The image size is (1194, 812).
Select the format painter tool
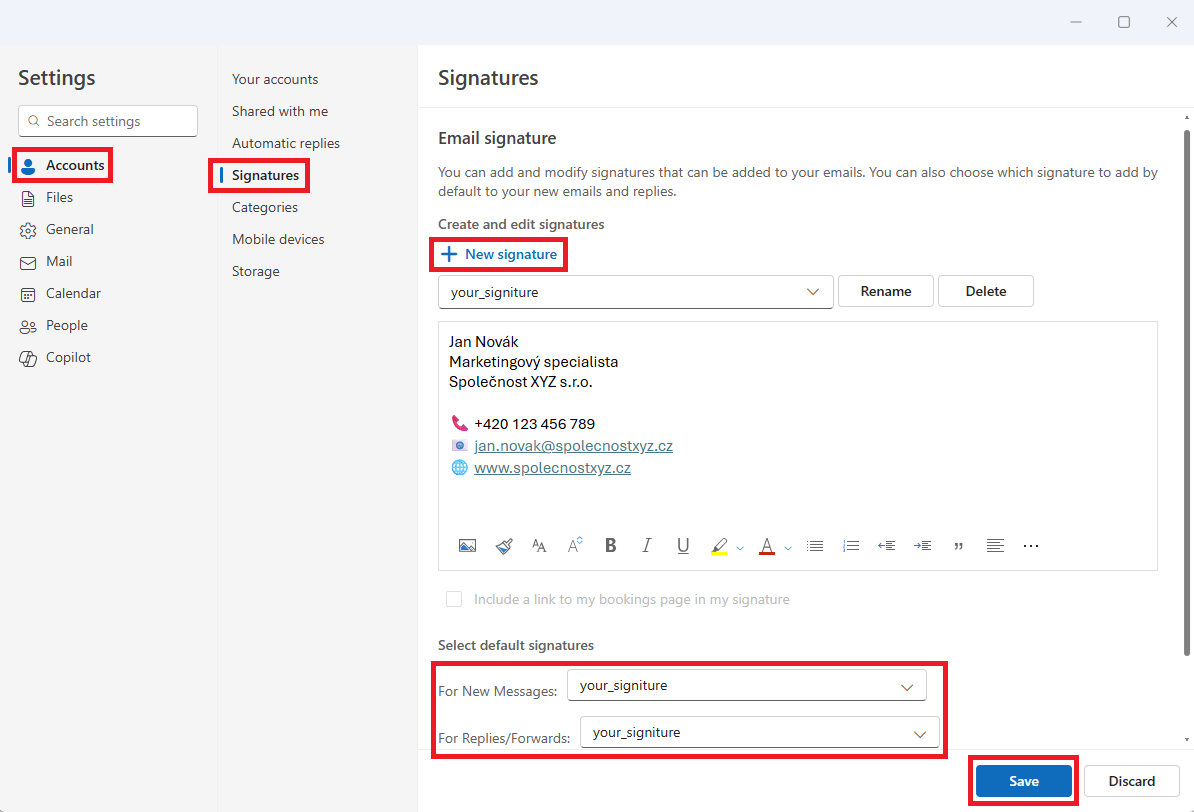pyautogui.click(x=504, y=546)
